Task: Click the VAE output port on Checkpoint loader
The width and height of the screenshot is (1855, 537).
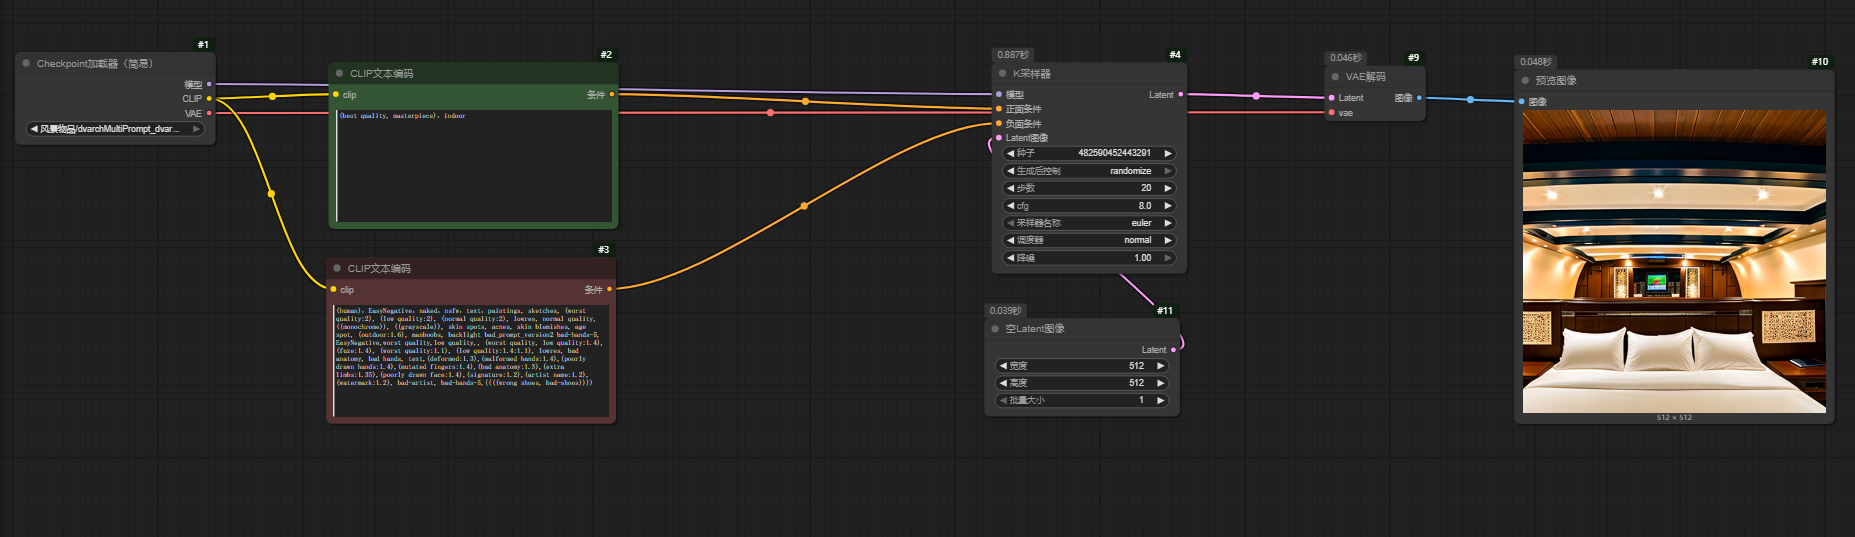Action: tap(209, 113)
